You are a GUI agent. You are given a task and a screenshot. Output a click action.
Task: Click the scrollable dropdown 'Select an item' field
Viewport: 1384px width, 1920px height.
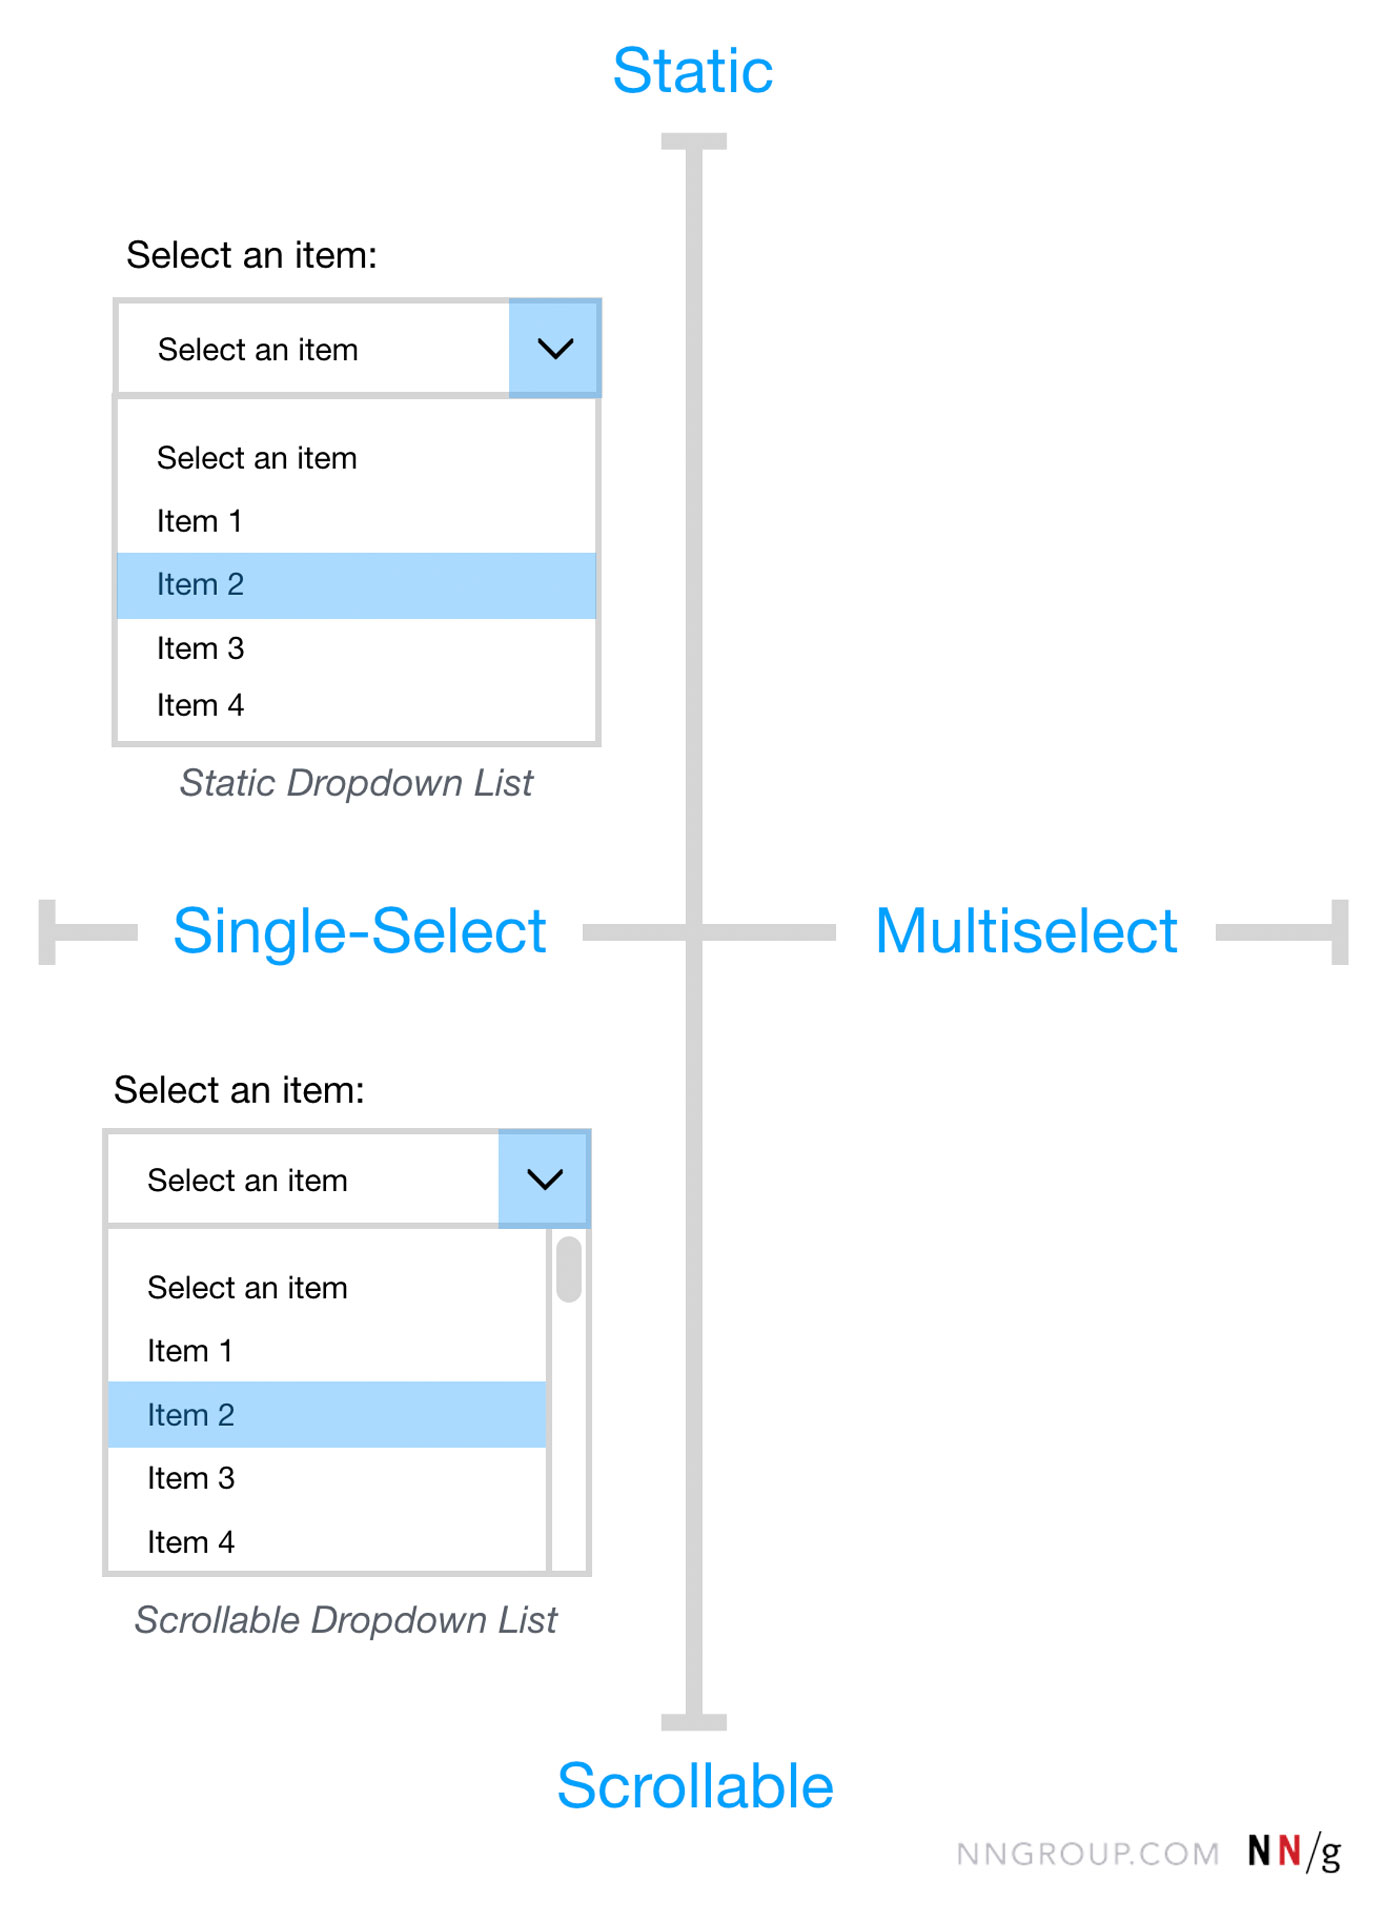[303, 1180]
